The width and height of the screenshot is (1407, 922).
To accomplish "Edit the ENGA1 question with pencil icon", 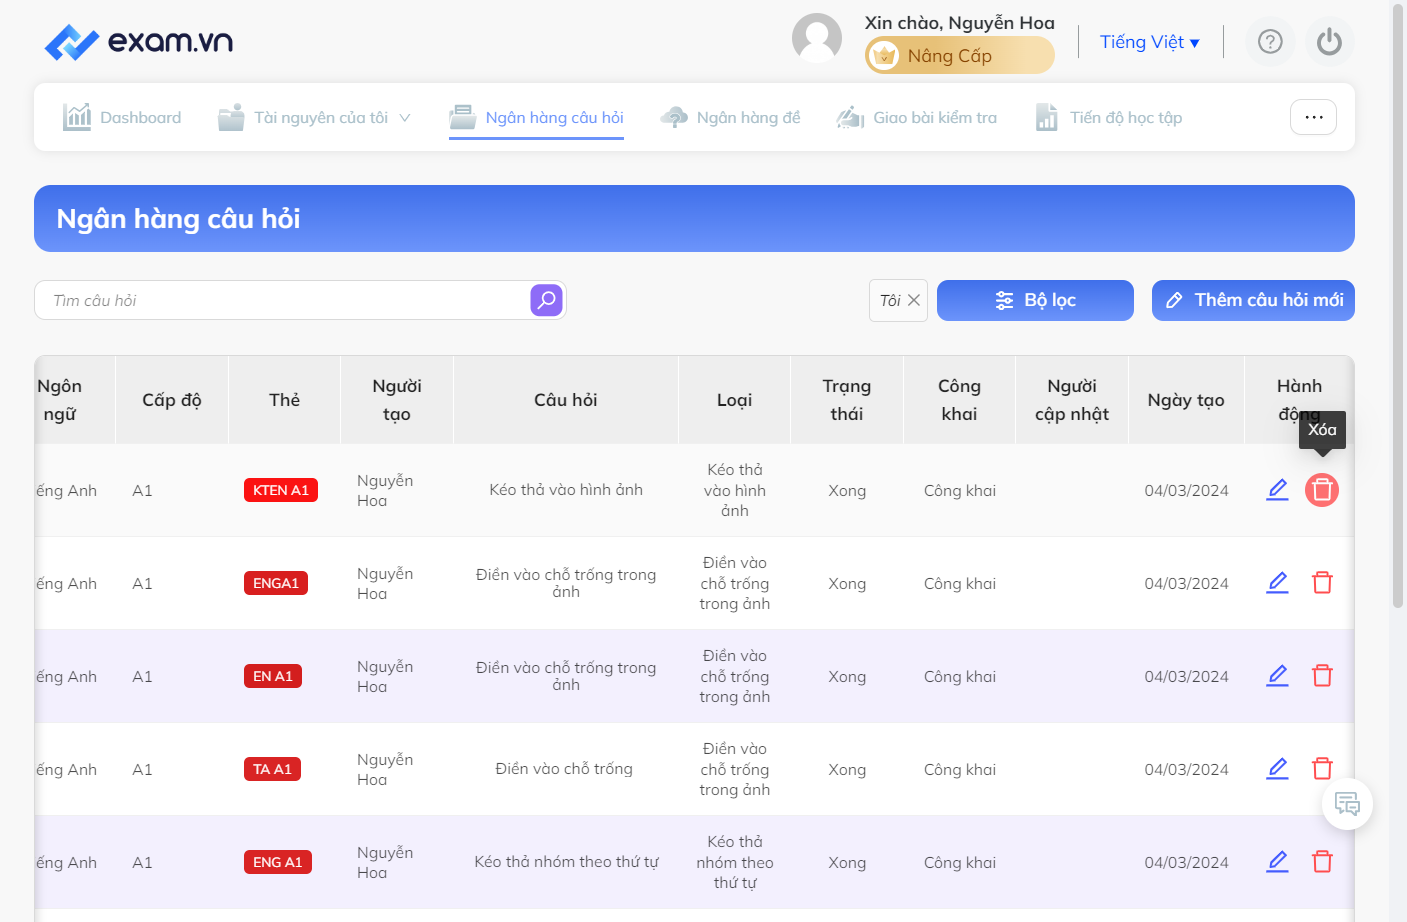I will point(1277,583).
